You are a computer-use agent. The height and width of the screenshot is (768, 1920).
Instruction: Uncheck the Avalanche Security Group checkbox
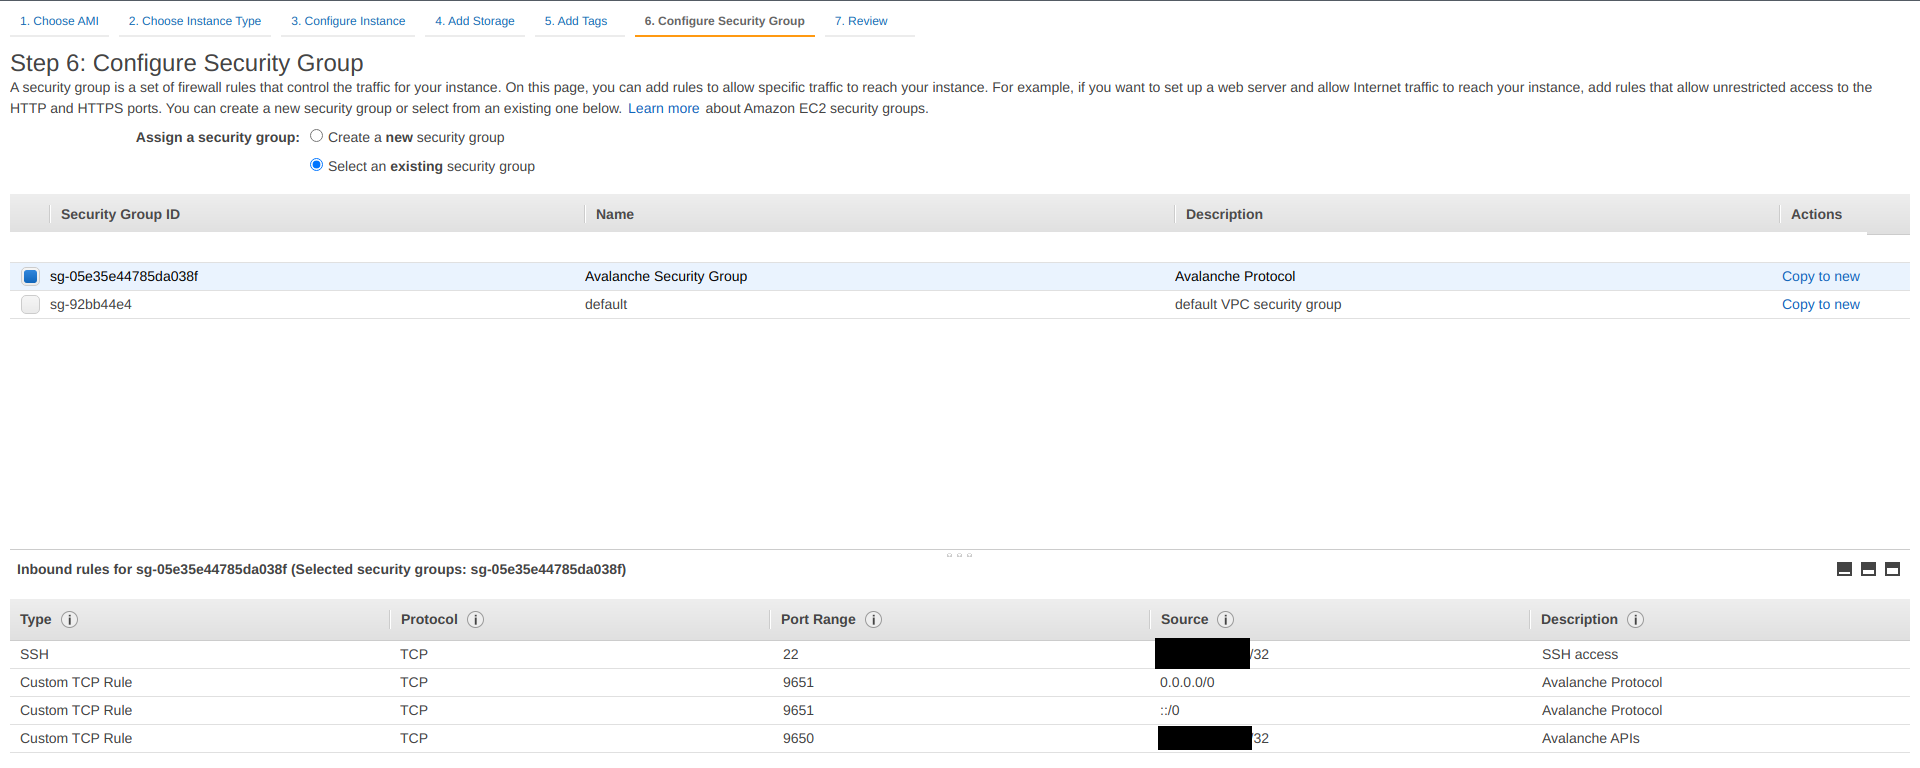(x=30, y=277)
